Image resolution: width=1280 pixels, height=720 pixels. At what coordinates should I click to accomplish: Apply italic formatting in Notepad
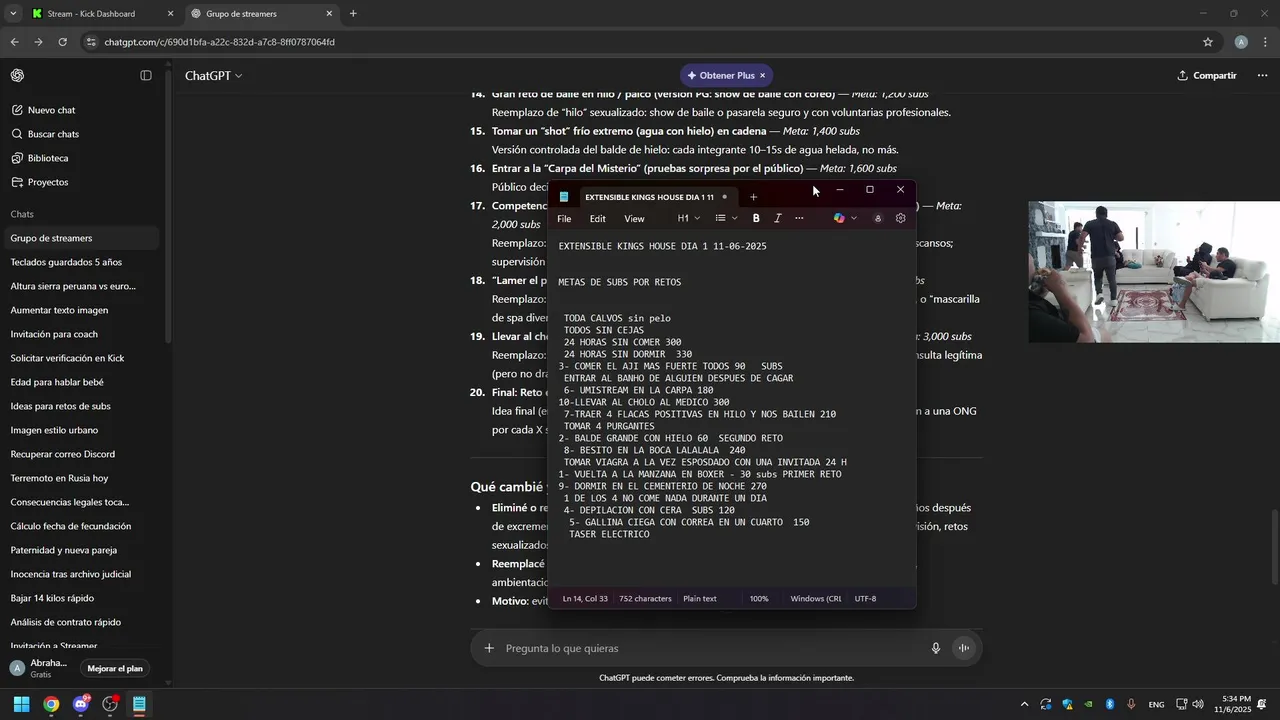[x=777, y=218]
